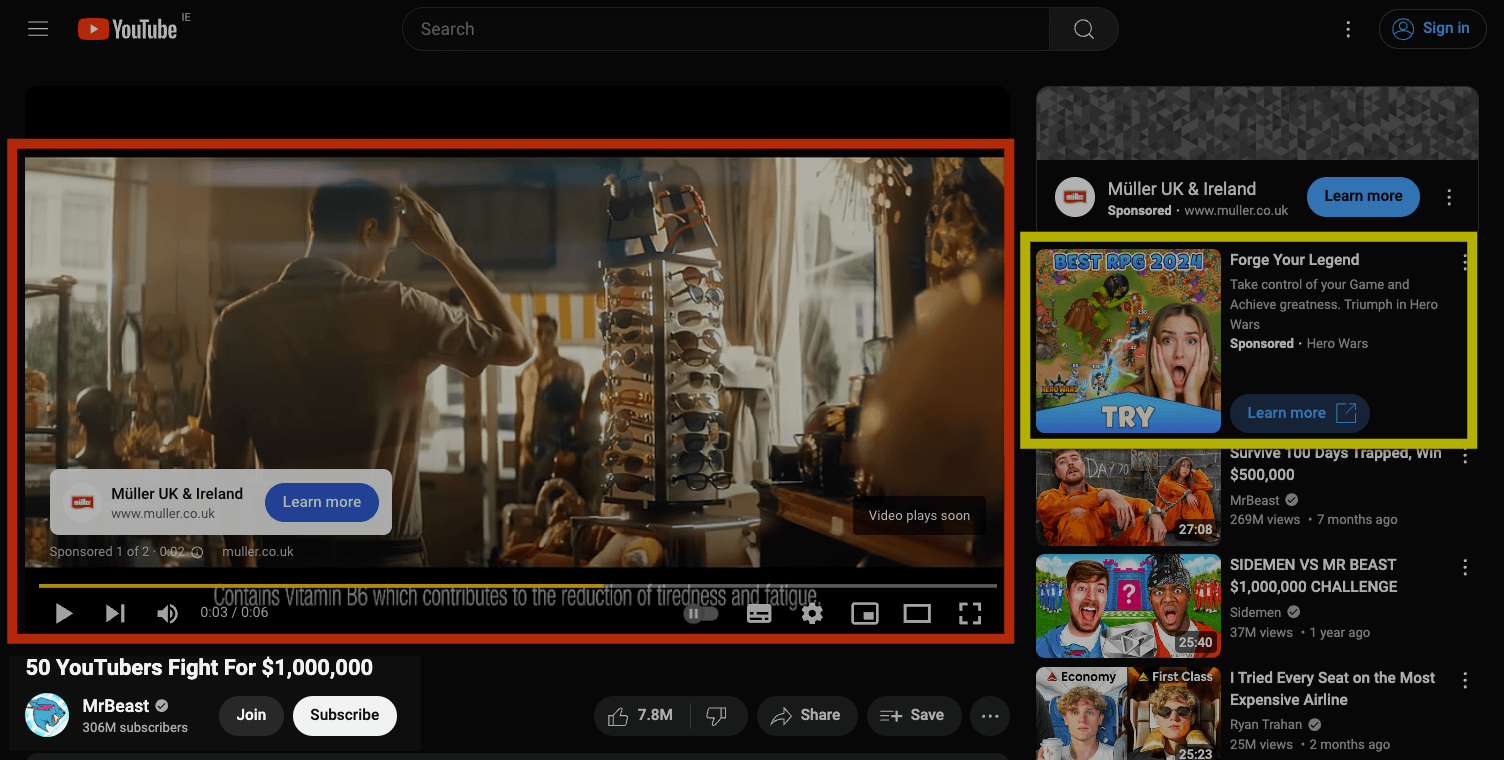Mute the video volume
The image size is (1504, 760).
pos(167,613)
